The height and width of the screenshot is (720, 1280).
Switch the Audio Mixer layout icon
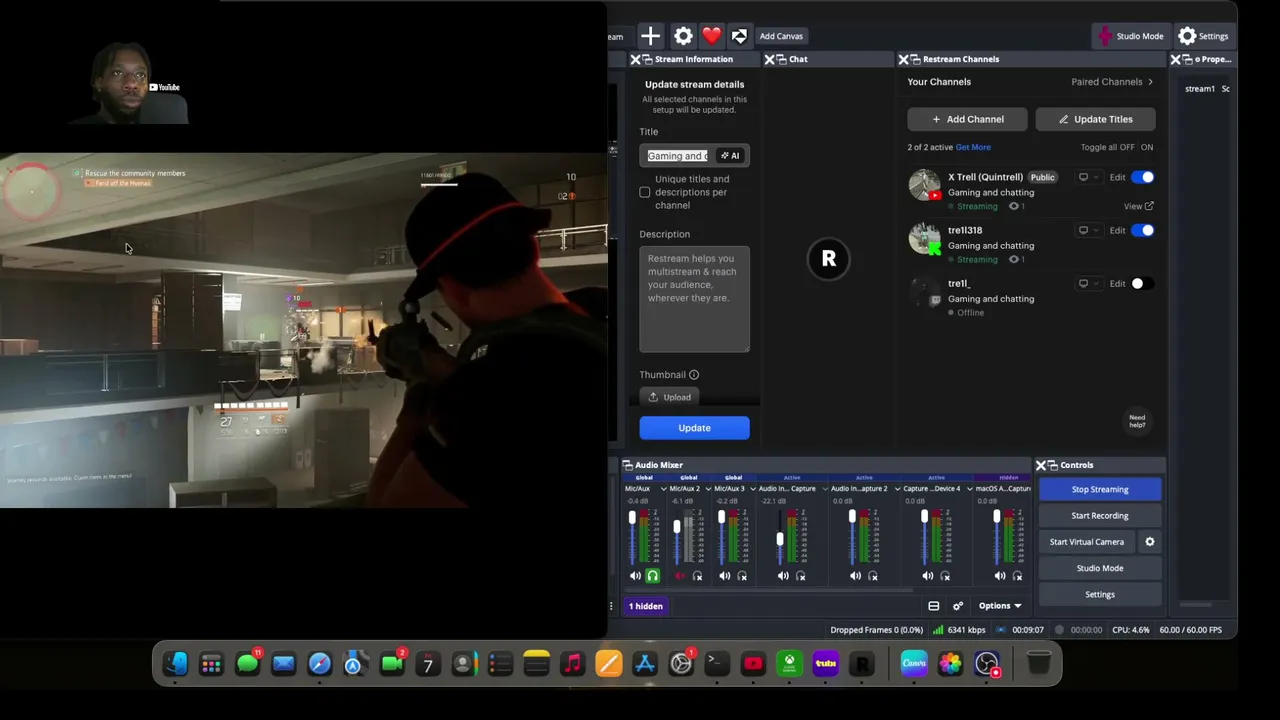[x=934, y=606]
